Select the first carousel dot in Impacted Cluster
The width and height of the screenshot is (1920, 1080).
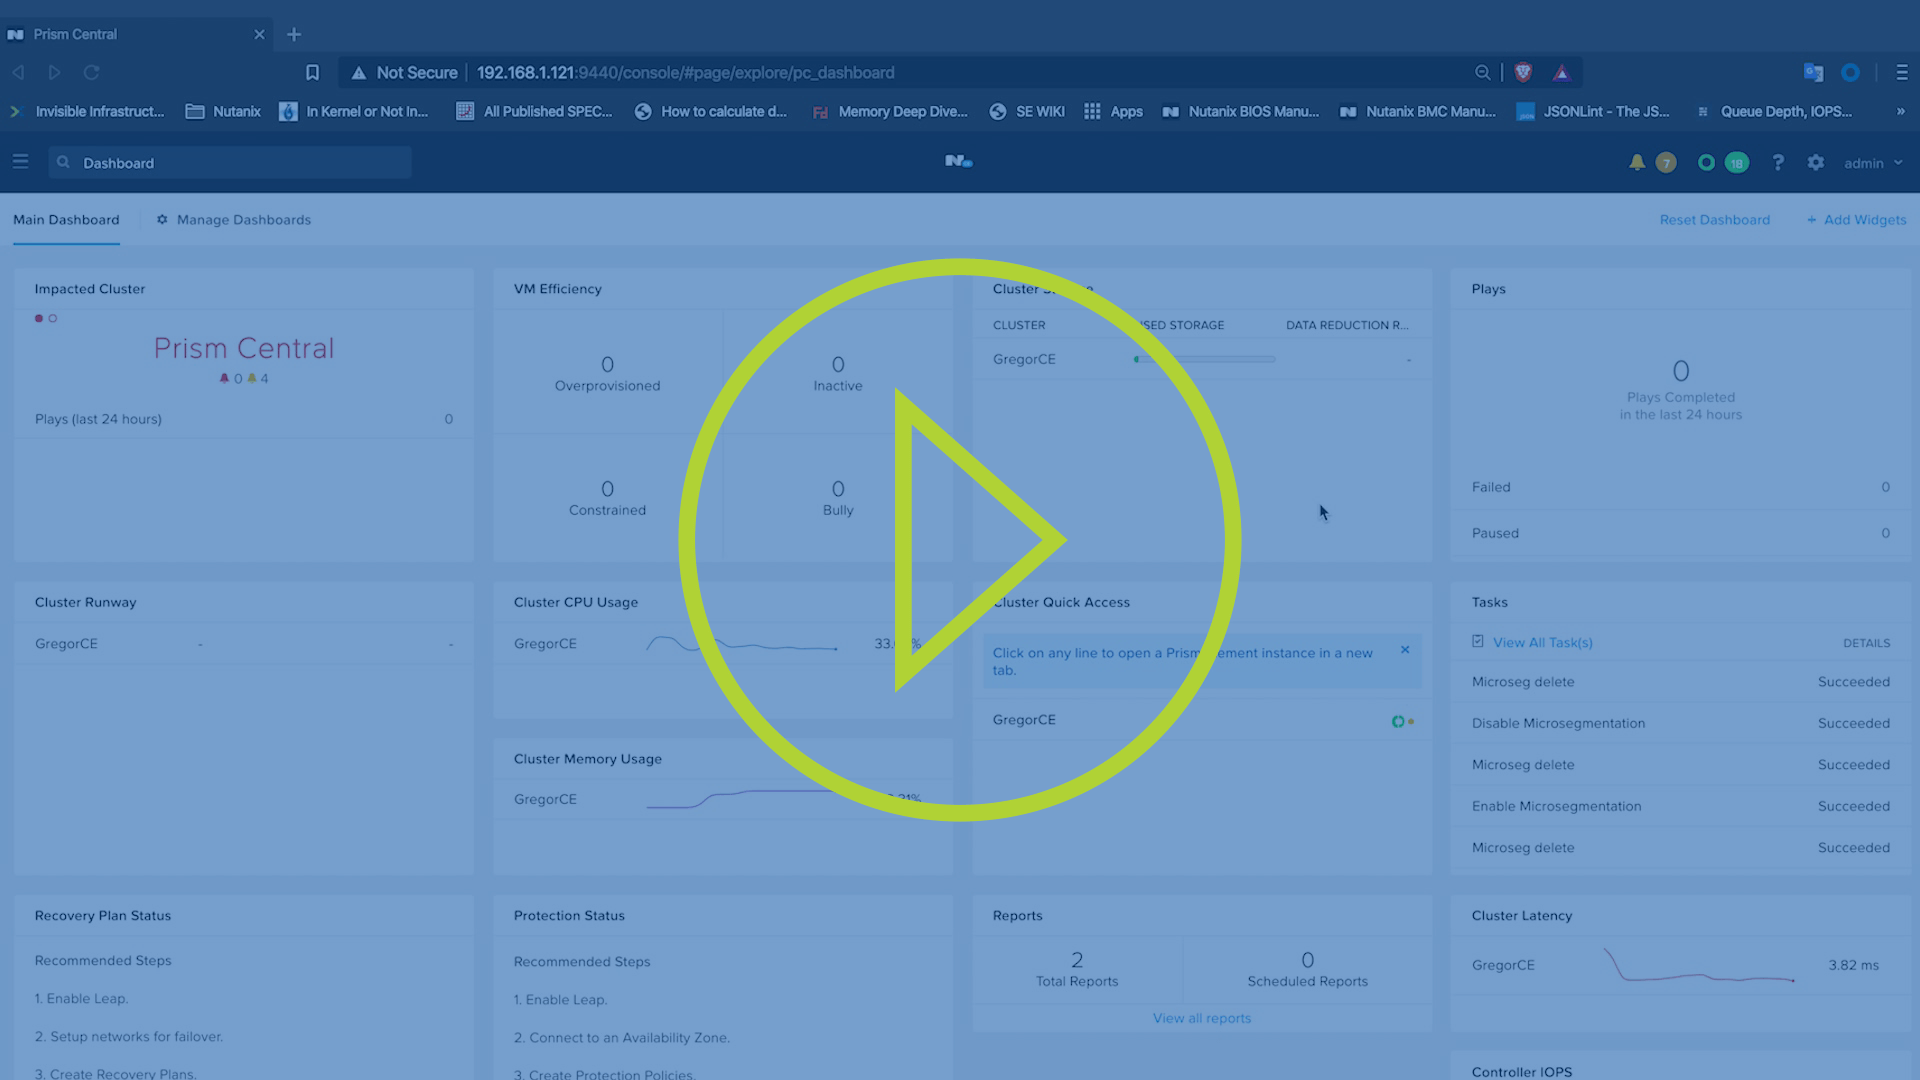pos(39,318)
